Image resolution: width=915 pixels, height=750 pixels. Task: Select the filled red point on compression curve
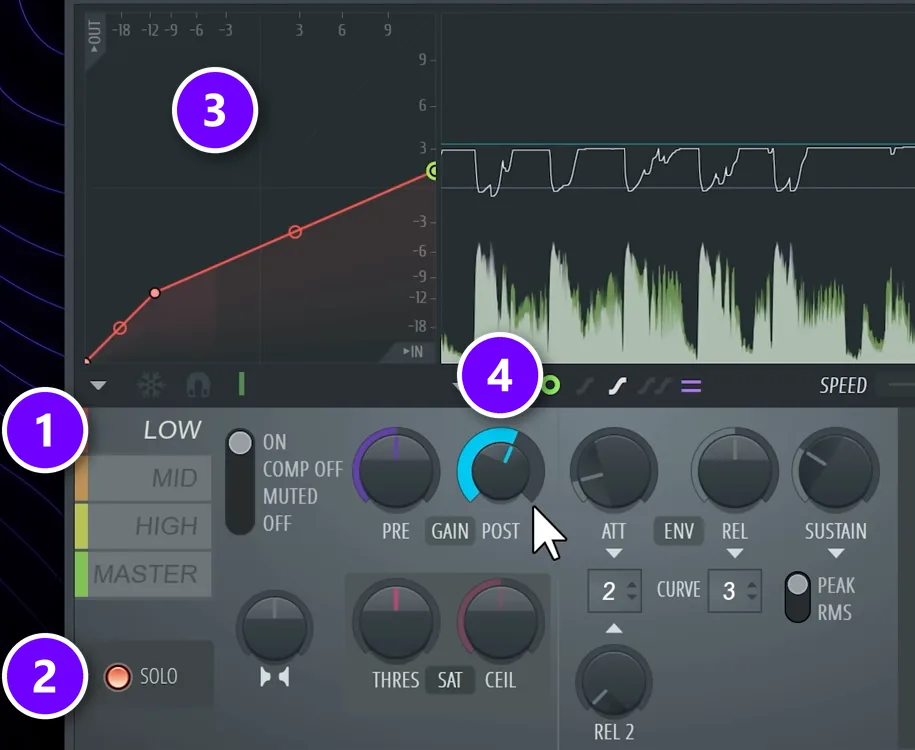(155, 293)
